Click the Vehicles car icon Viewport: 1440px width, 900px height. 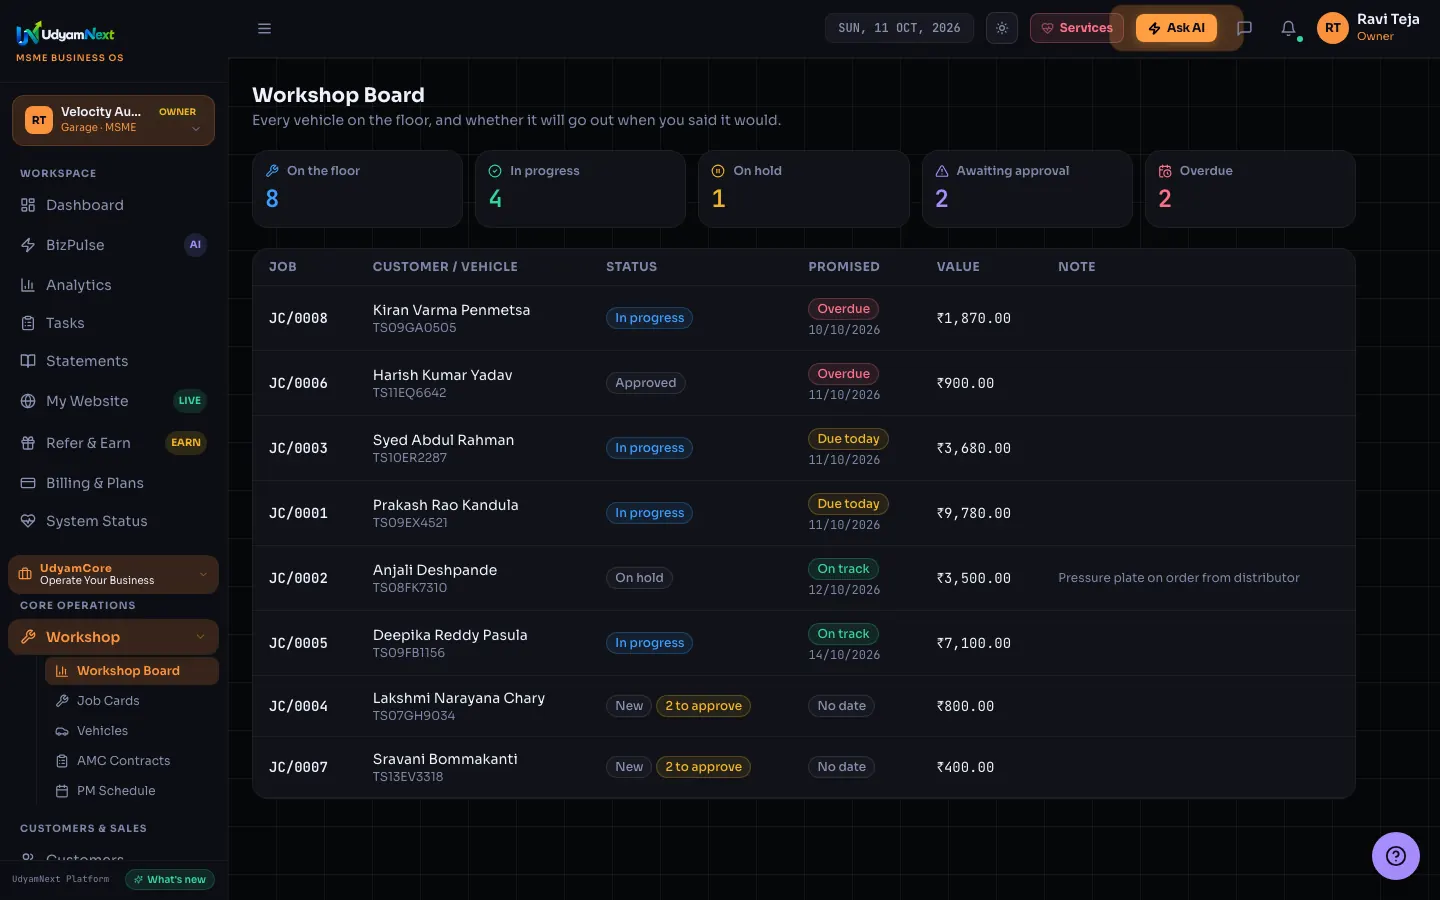62,731
